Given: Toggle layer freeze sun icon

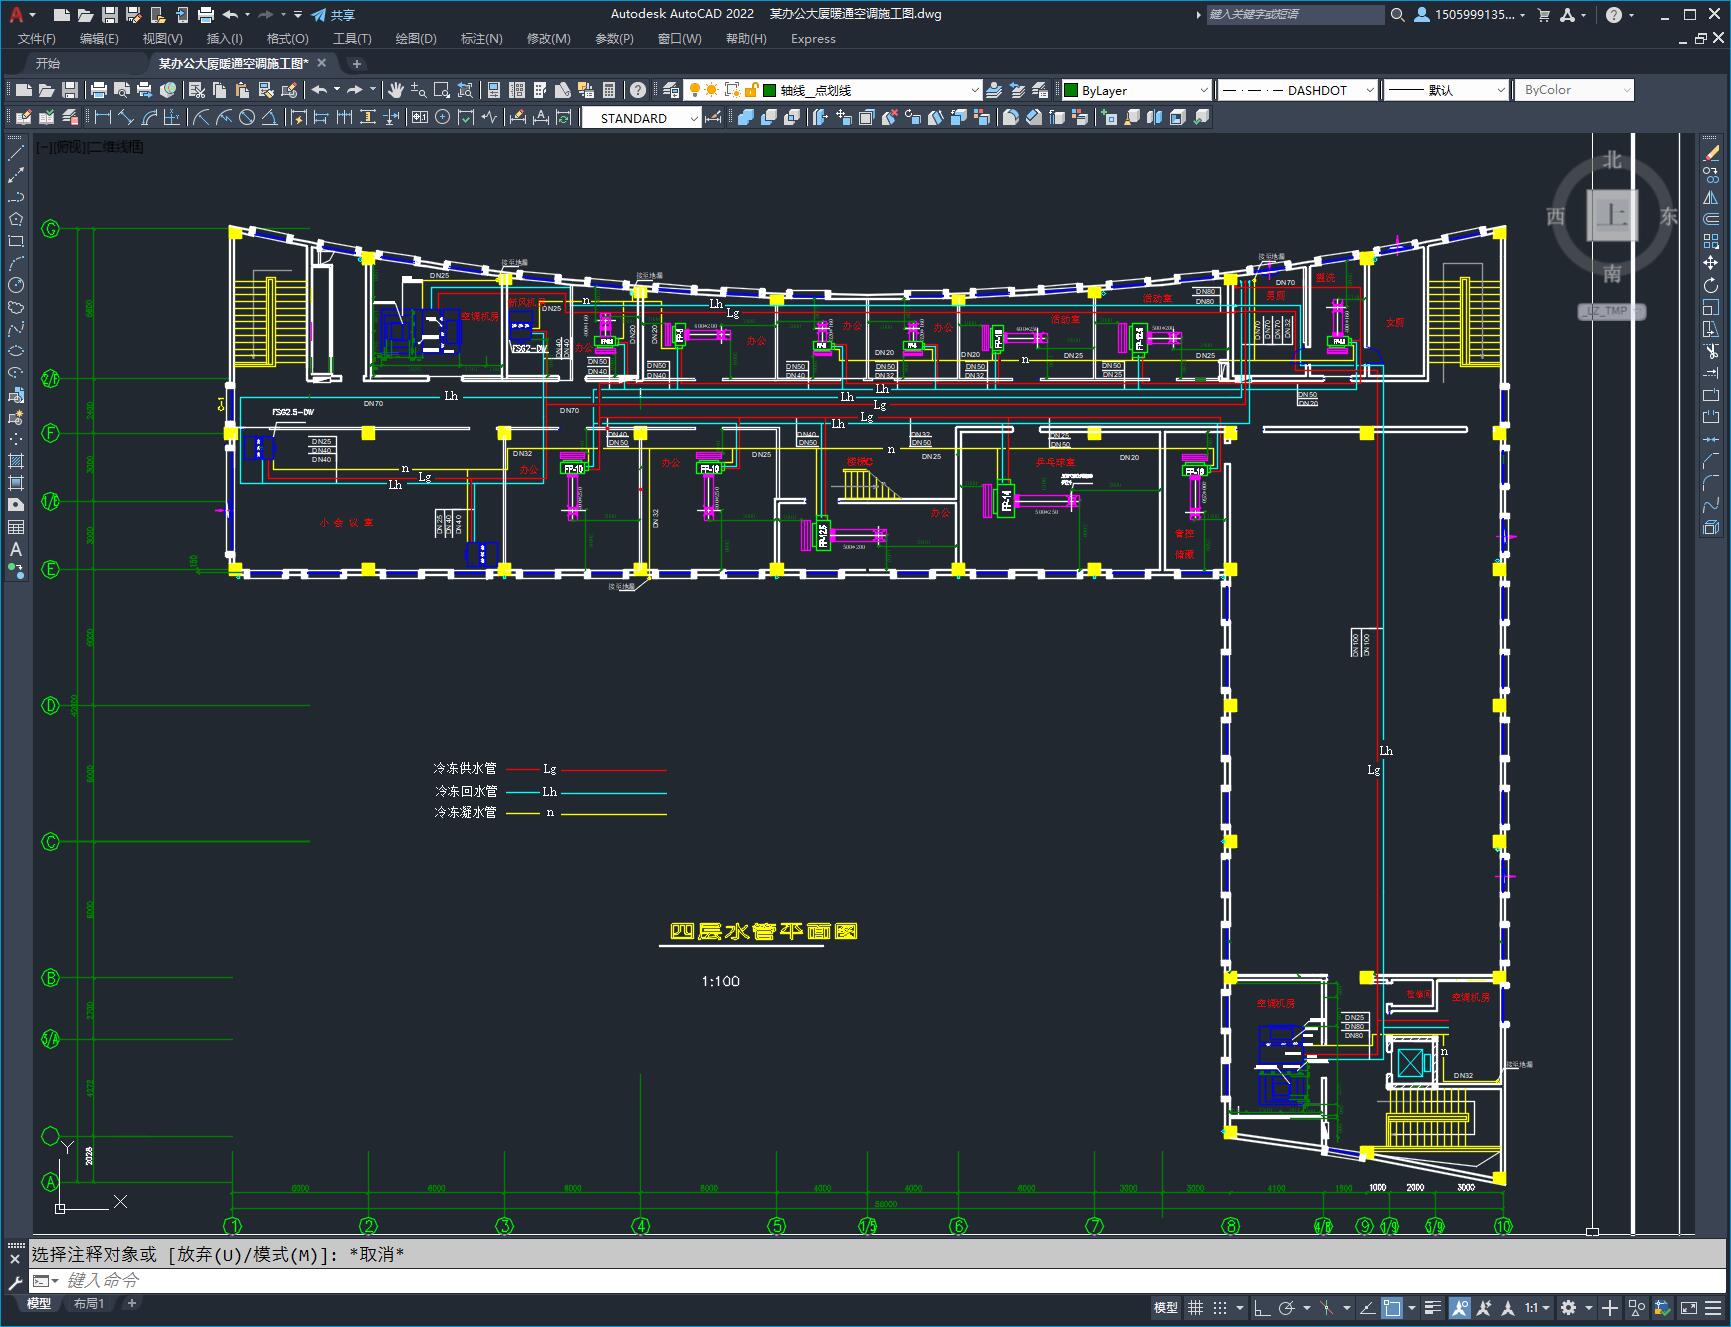Looking at the screenshot, I should coord(712,90).
